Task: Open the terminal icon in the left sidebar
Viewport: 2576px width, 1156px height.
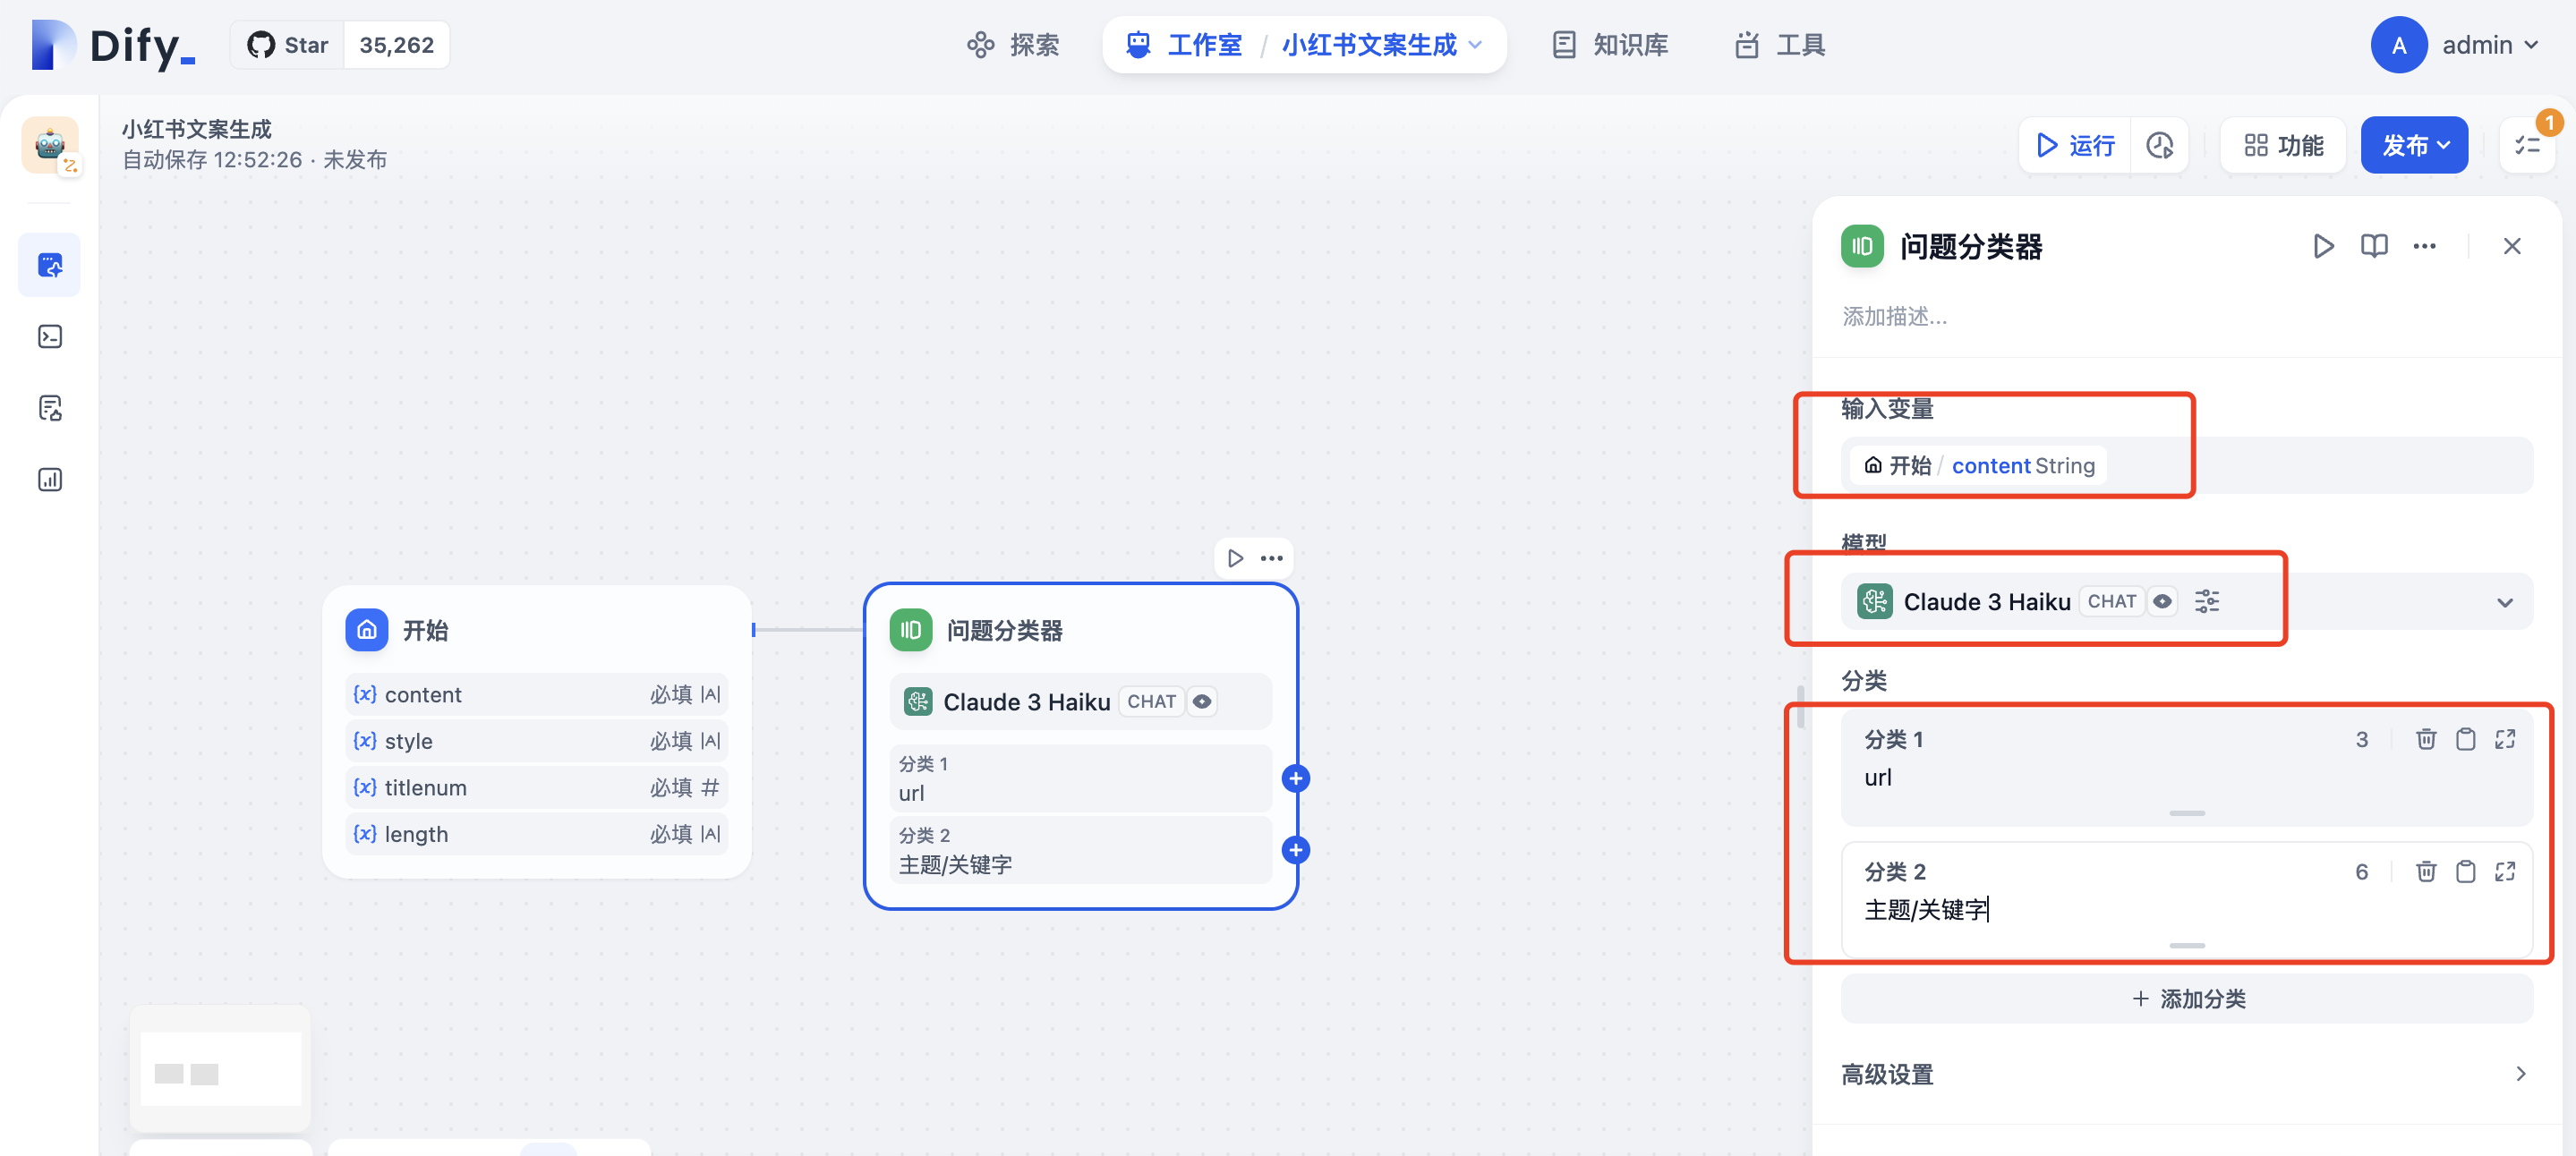Action: (50, 337)
